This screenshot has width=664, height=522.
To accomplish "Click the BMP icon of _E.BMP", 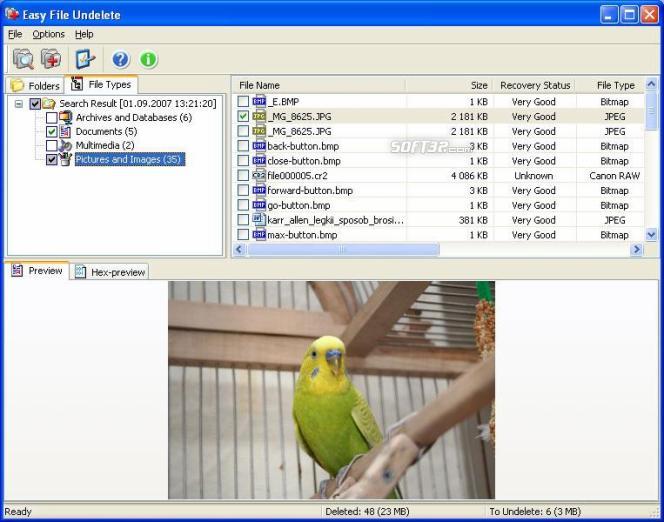I will pyautogui.click(x=259, y=102).
